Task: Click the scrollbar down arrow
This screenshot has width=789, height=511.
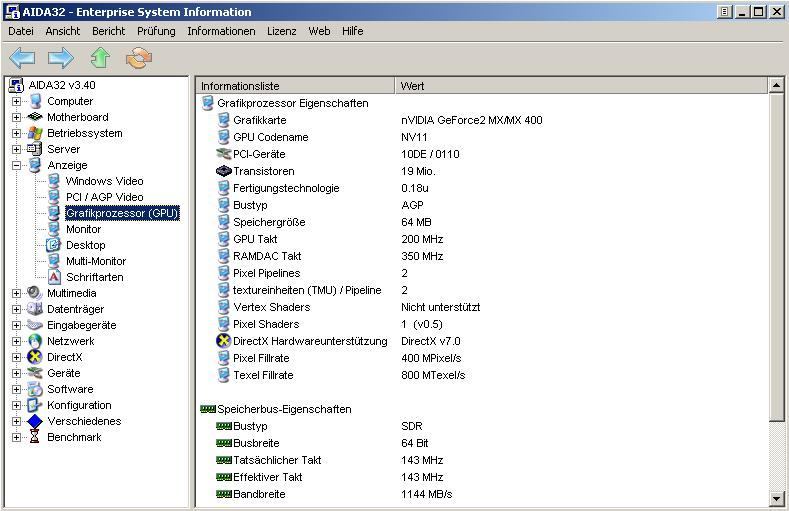Action: 777,499
